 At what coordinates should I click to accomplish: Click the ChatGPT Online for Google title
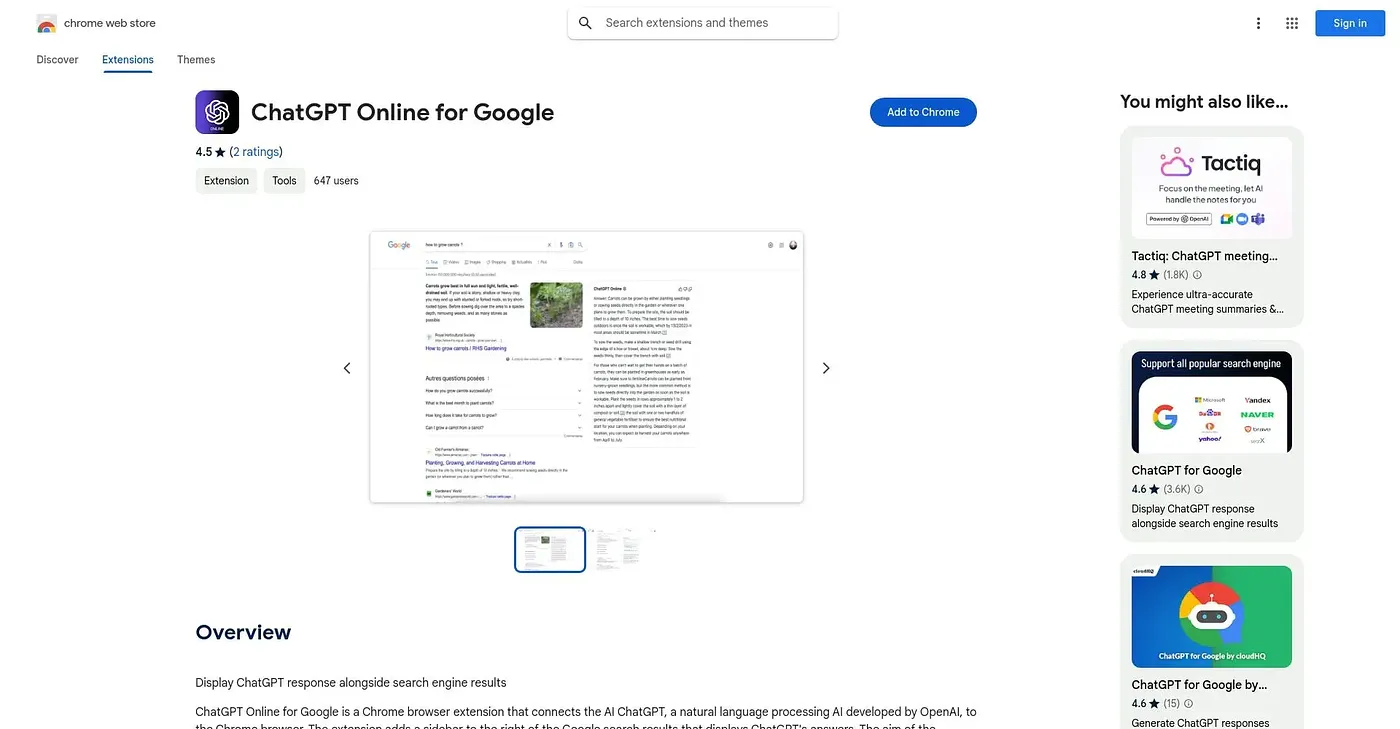(402, 112)
